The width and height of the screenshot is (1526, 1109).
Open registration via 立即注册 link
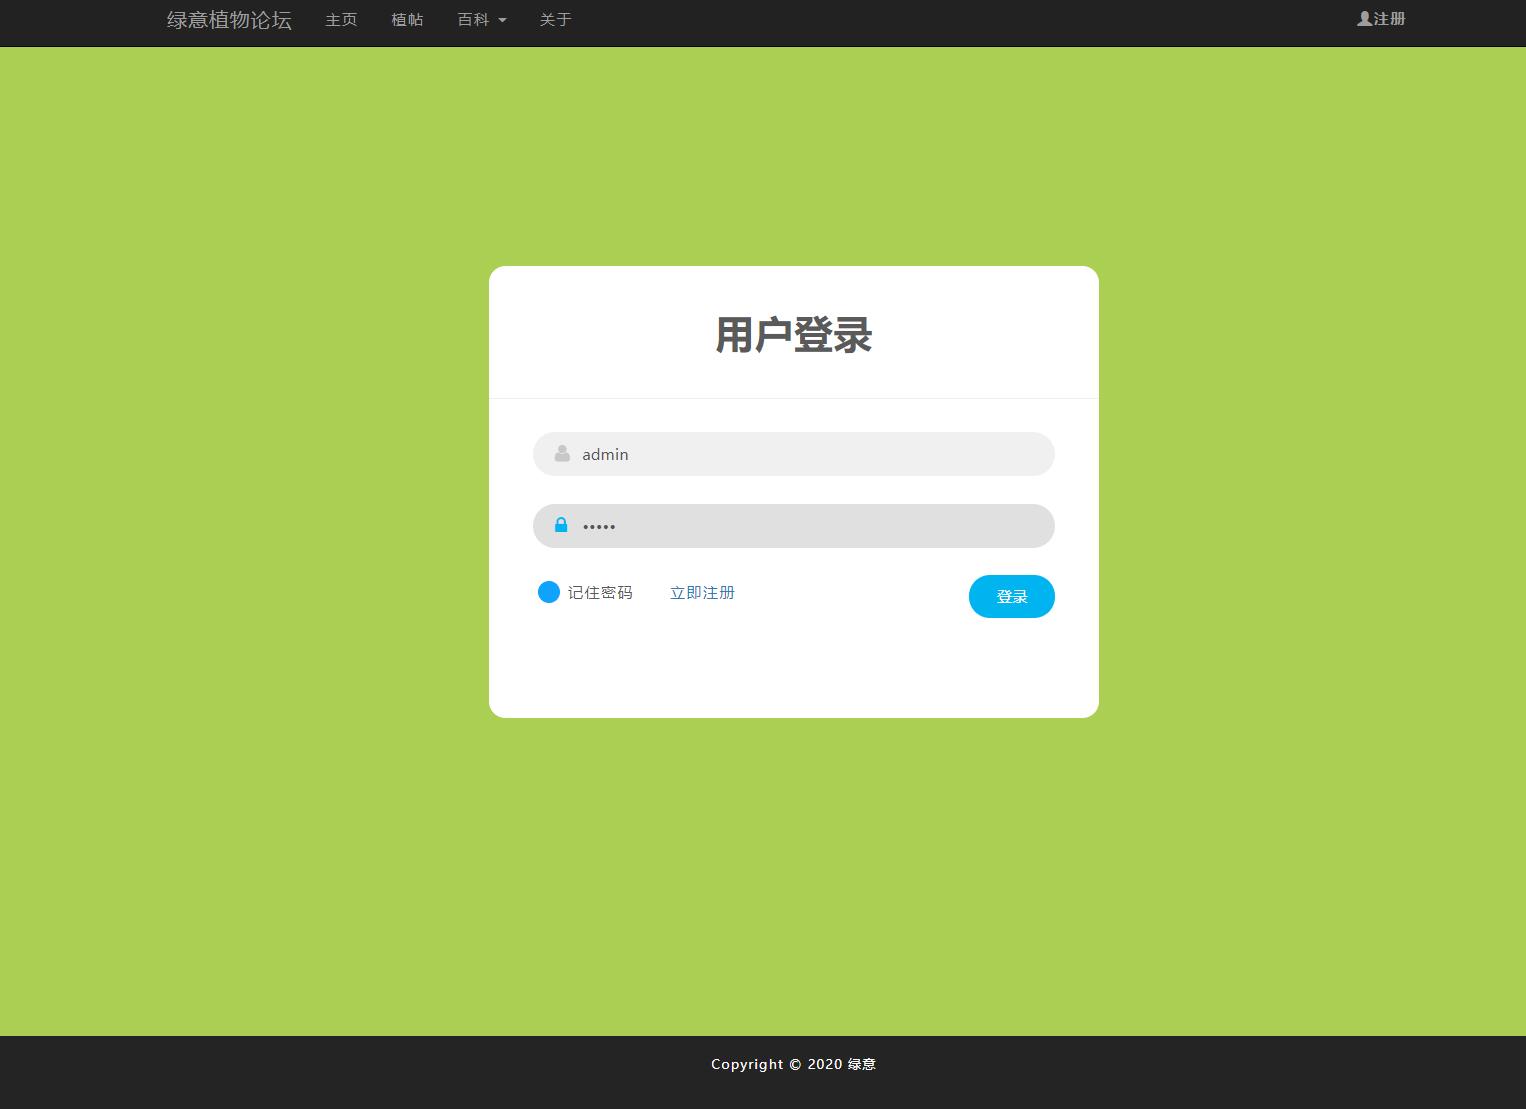point(702,592)
